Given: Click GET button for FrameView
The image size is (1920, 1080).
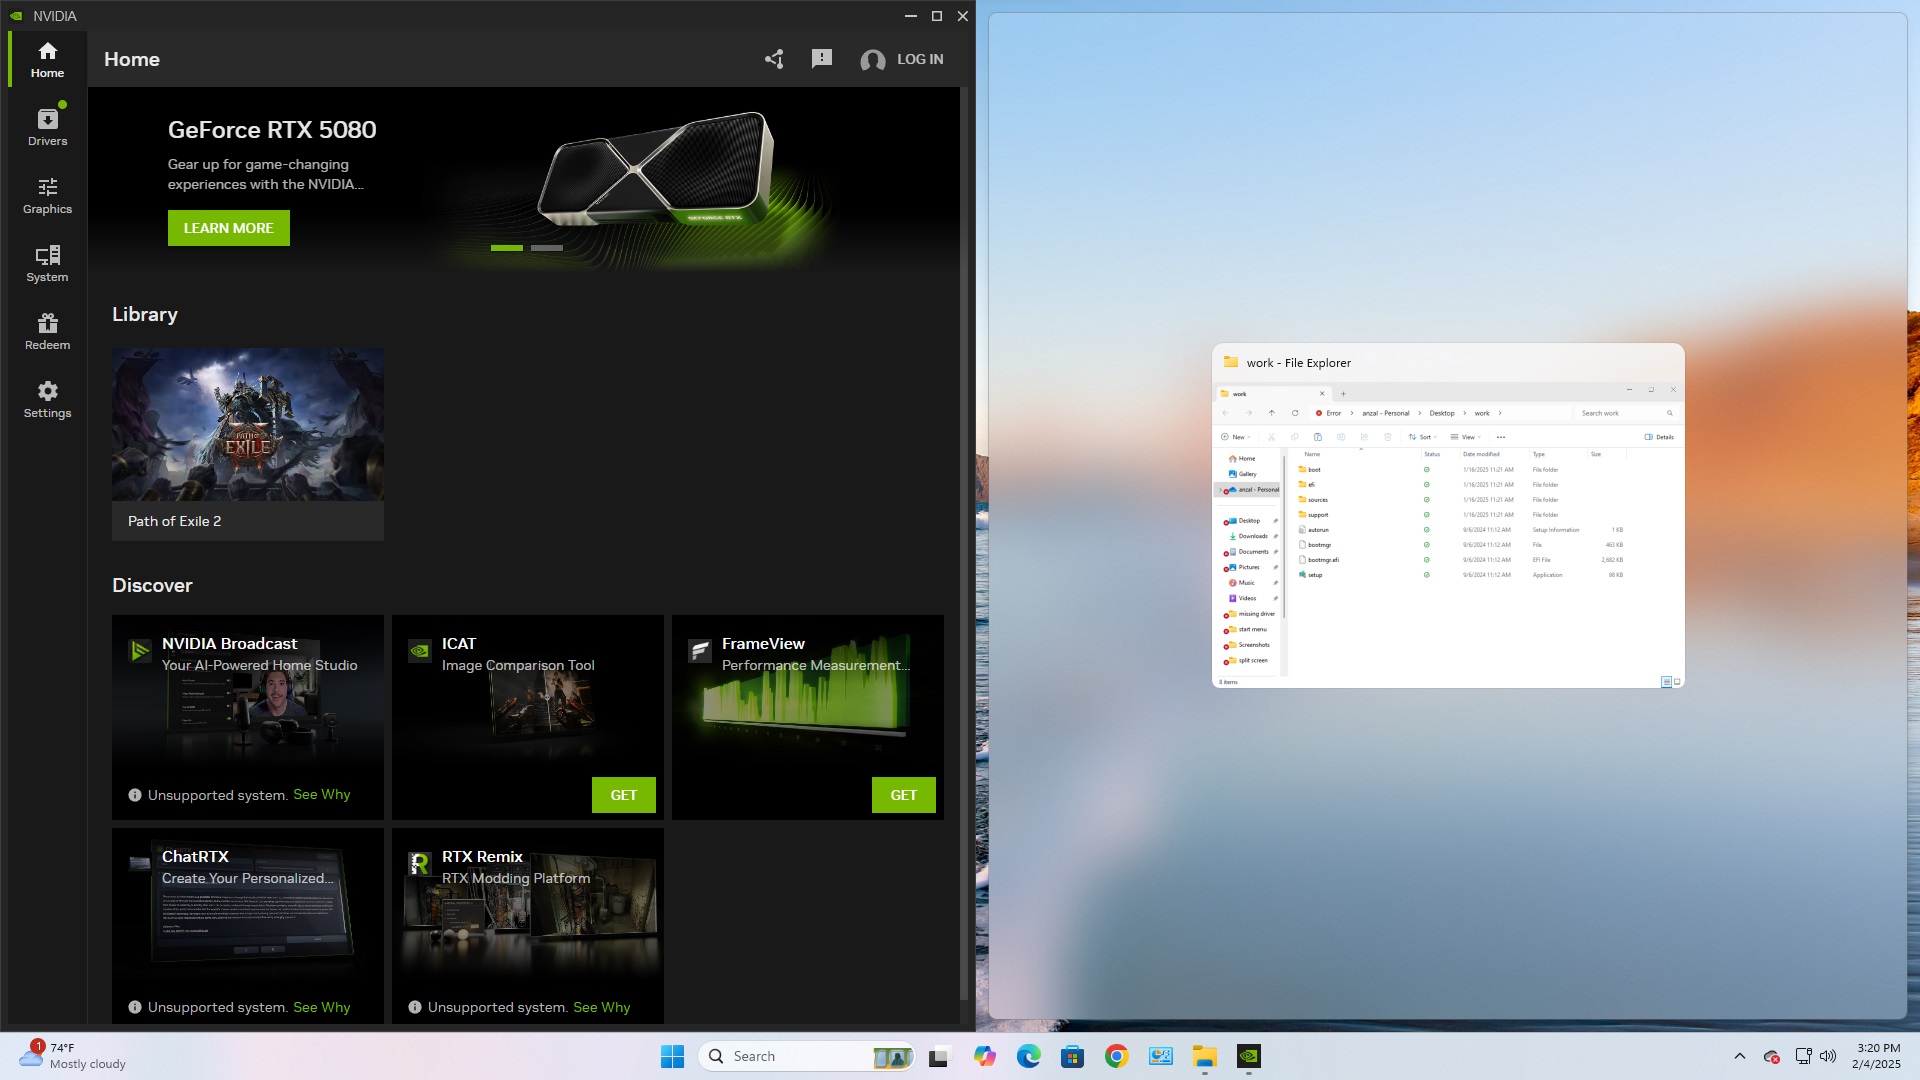Looking at the screenshot, I should (903, 795).
